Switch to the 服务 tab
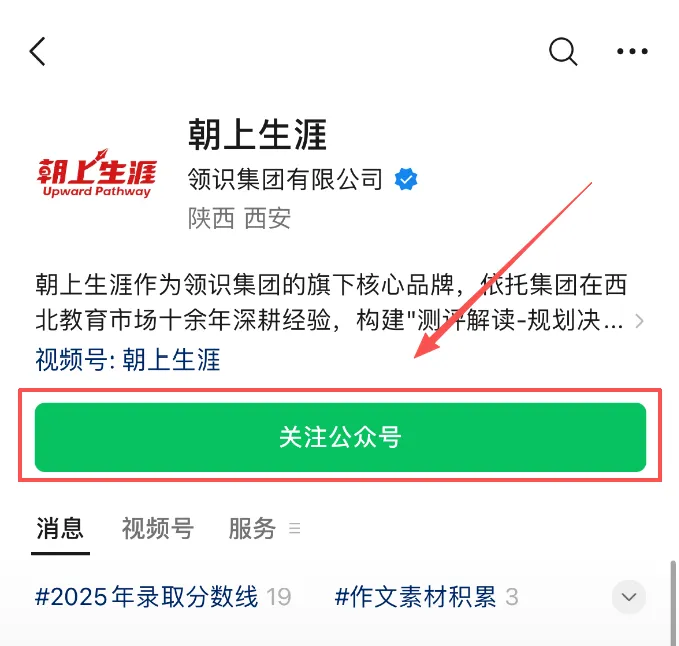Viewport: 679px width, 646px height. click(252, 528)
